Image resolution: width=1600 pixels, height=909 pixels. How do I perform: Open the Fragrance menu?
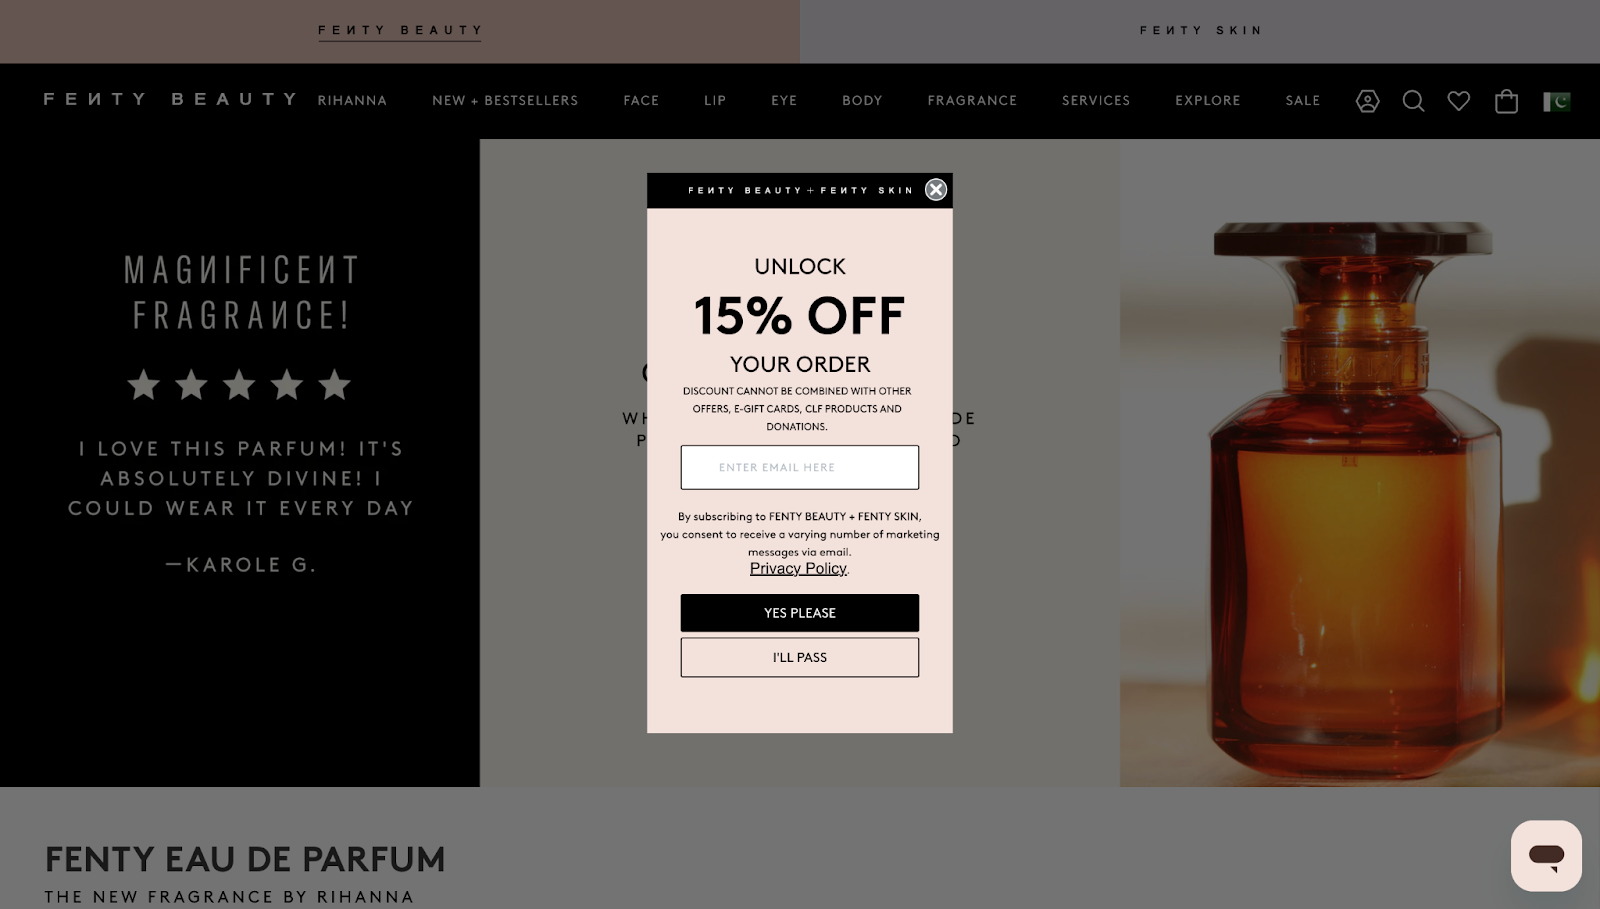coord(972,101)
